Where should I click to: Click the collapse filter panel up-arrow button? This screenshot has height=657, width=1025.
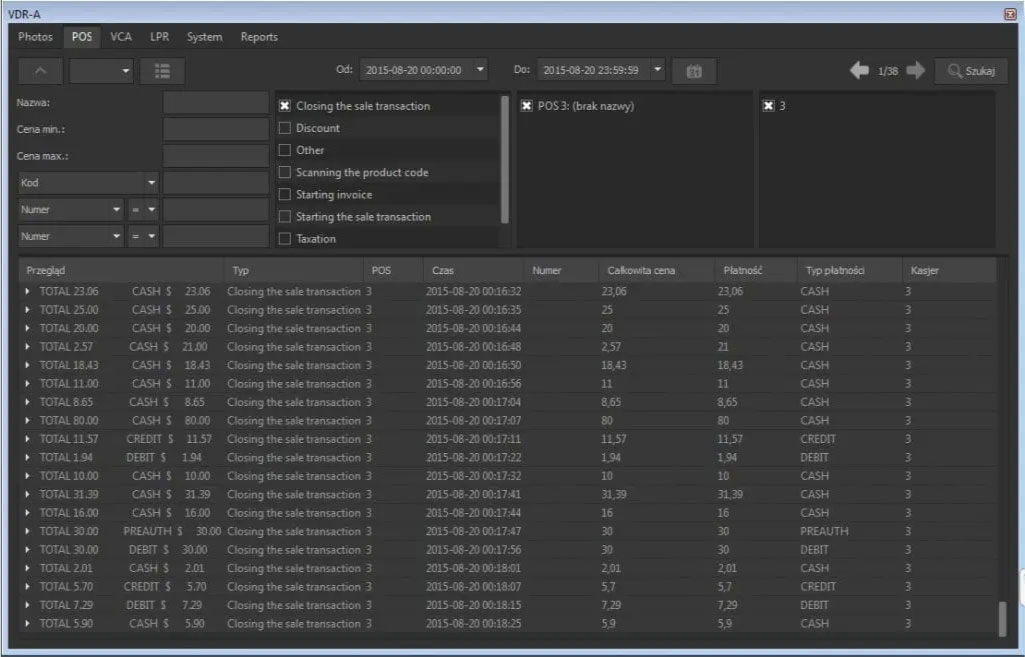[x=40, y=71]
